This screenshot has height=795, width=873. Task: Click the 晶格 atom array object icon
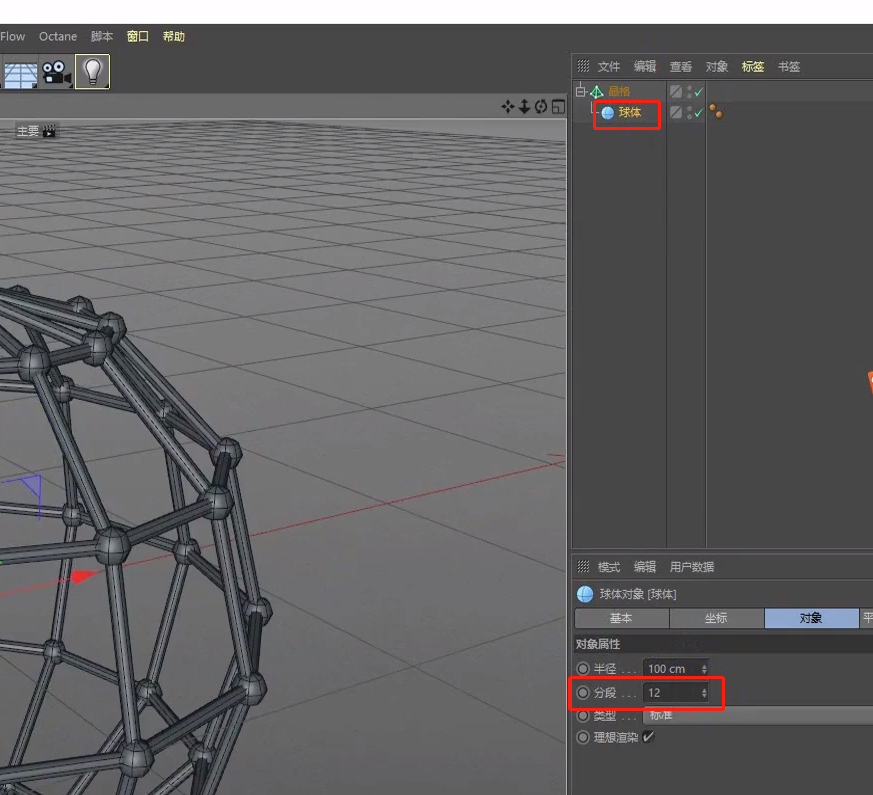point(597,92)
